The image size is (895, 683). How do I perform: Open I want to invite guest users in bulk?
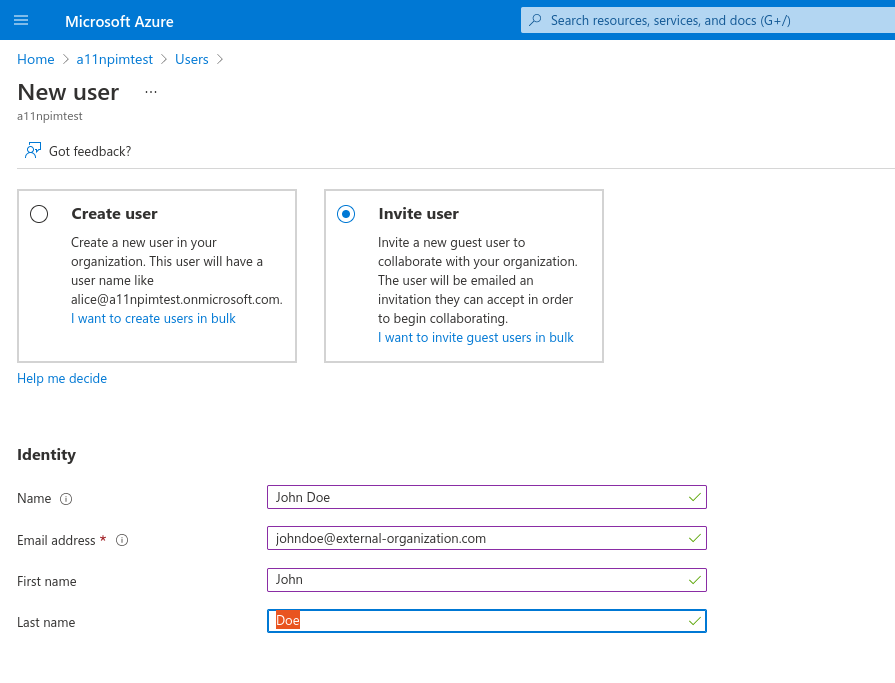click(475, 337)
